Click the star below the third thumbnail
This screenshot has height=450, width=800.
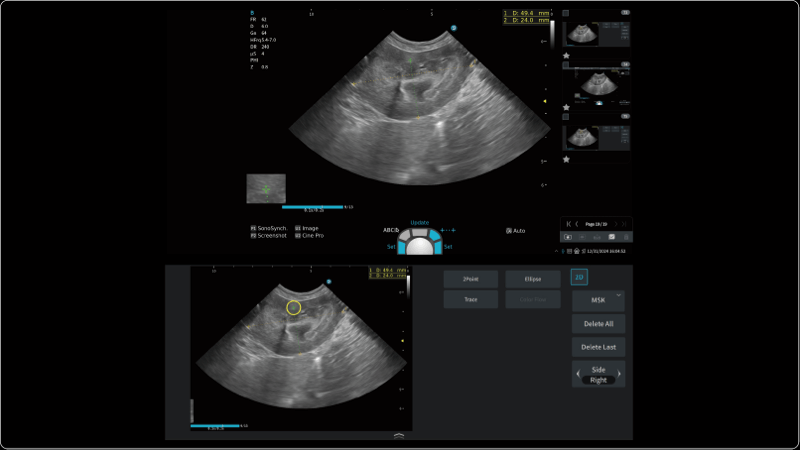coord(566,159)
